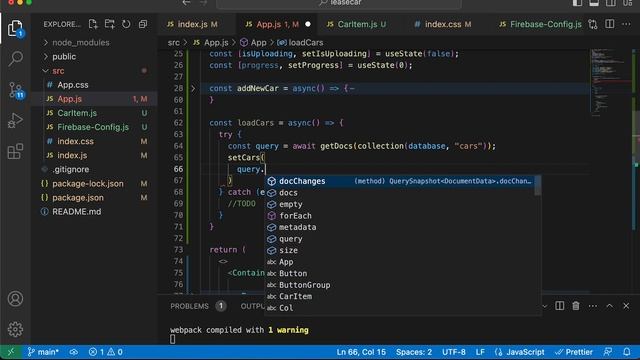Open the PROBLEMS panel tab
This screenshot has width=640, height=360.
tap(189, 306)
